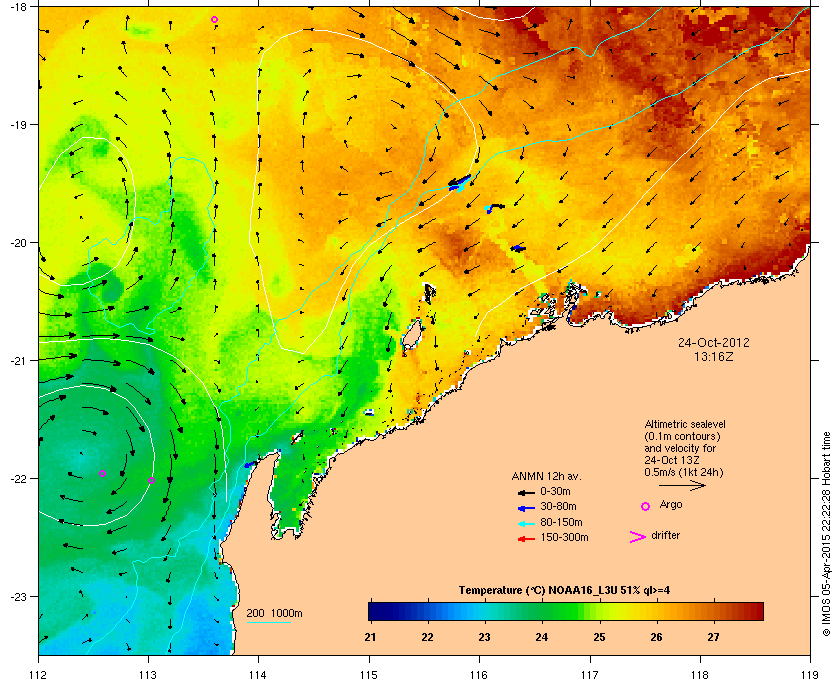Click the magenta drifter chevron in legend

[x=638, y=537]
